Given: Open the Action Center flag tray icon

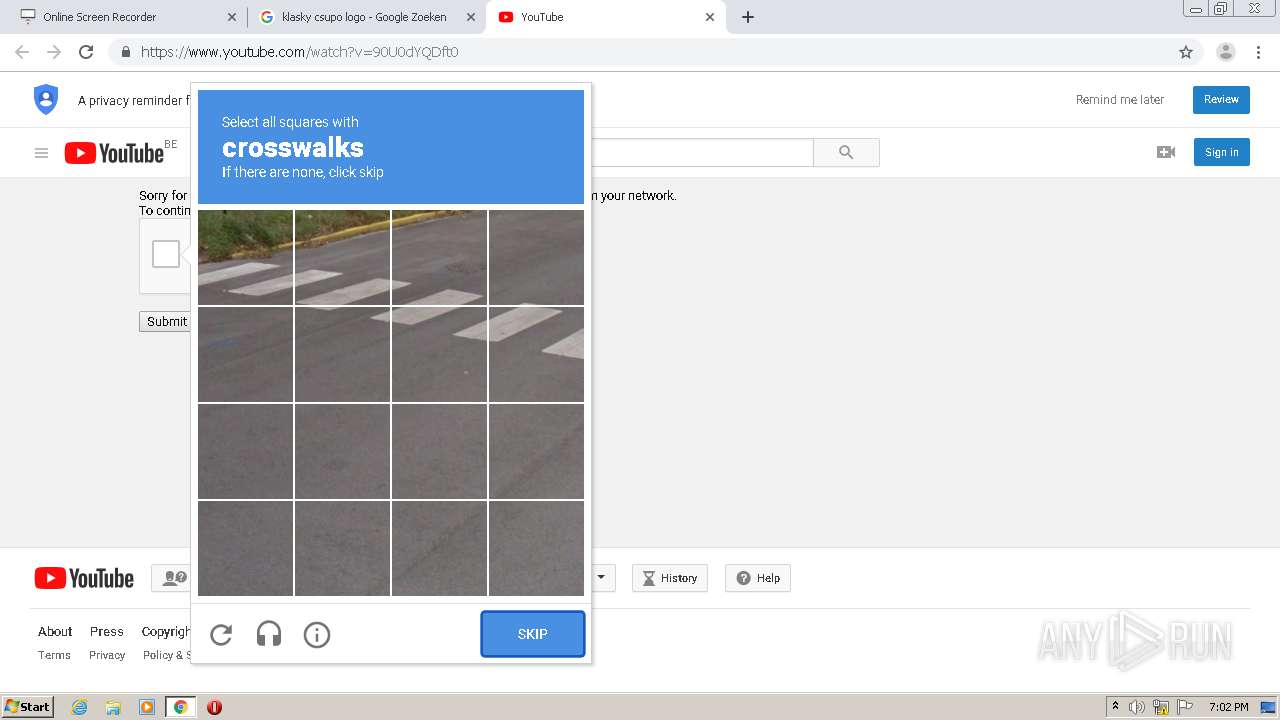Looking at the screenshot, I should [x=1185, y=707].
